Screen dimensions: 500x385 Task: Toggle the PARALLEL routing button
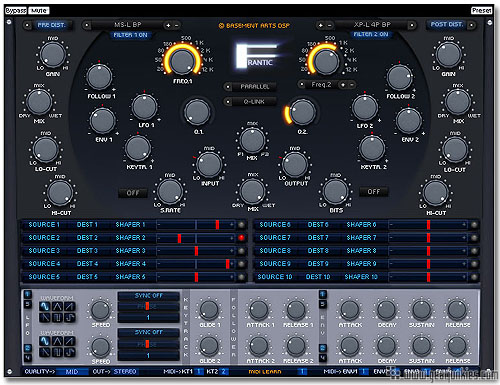pyautogui.click(x=255, y=87)
